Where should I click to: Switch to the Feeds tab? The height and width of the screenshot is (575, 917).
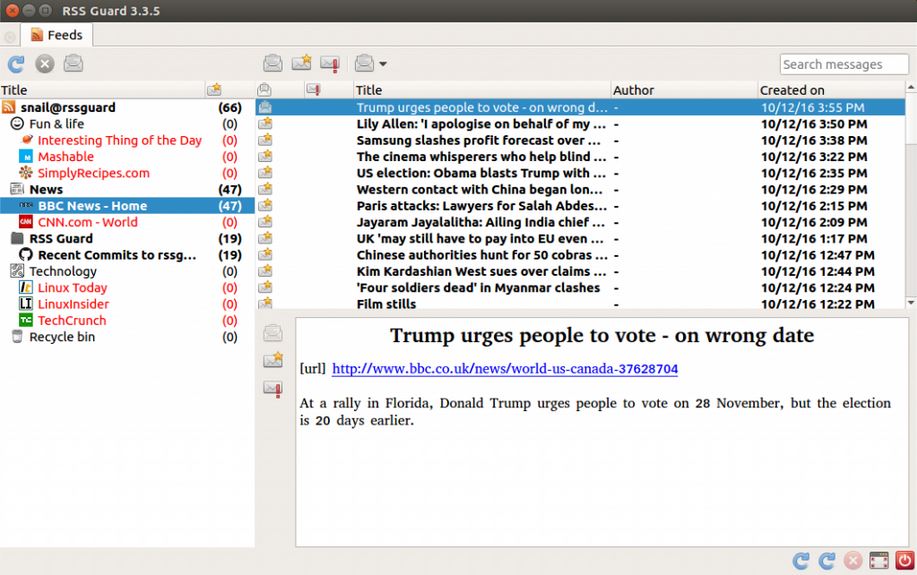point(57,35)
